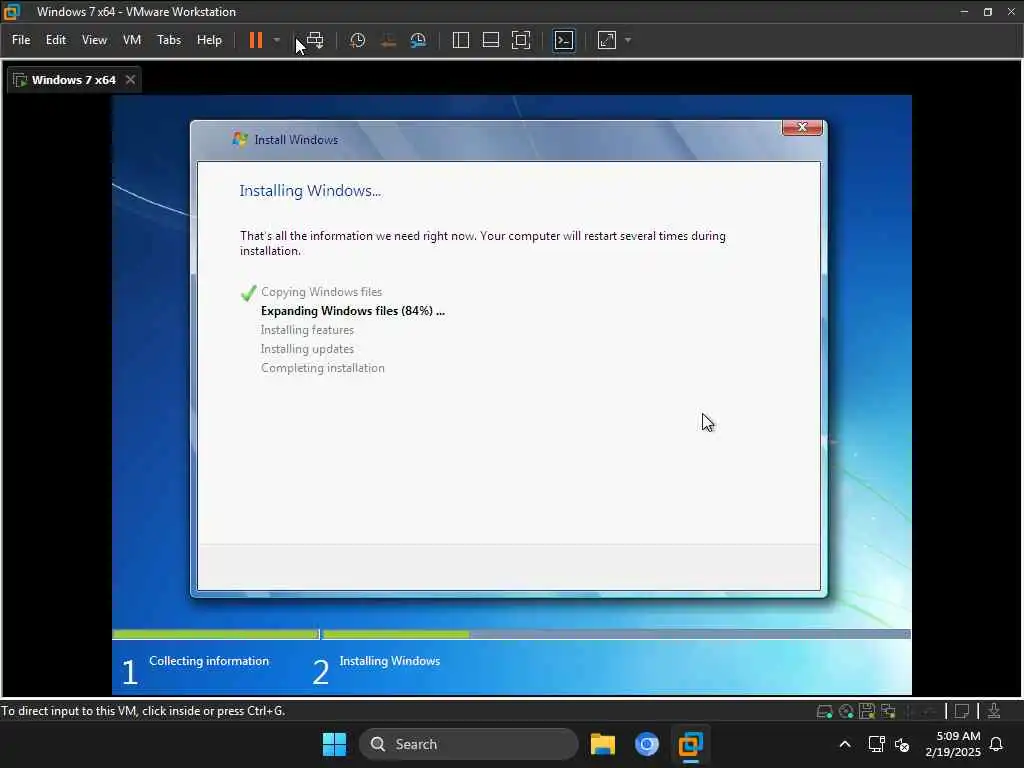Click the muted volume tray icon

tap(903, 744)
